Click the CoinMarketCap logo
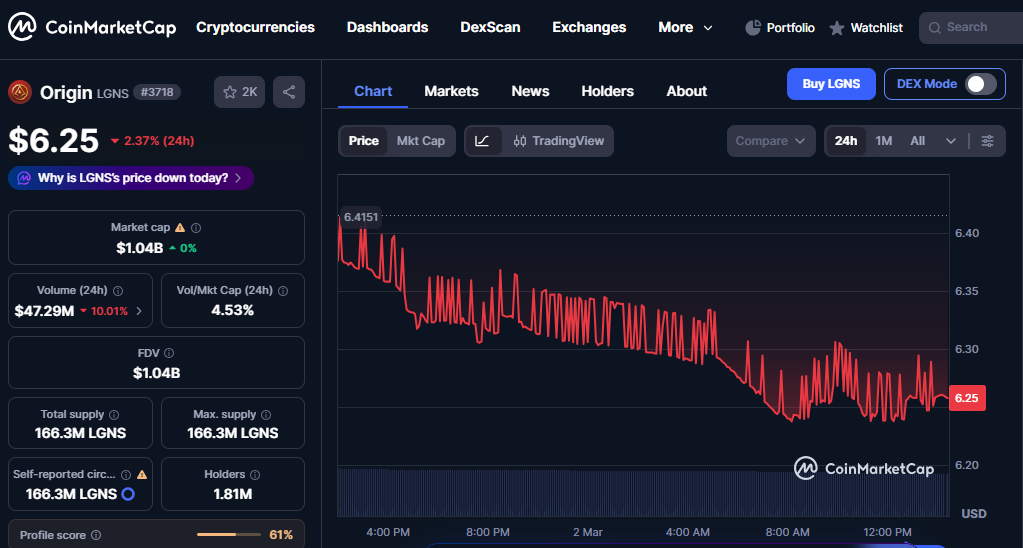This screenshot has width=1023, height=548. tap(92, 27)
